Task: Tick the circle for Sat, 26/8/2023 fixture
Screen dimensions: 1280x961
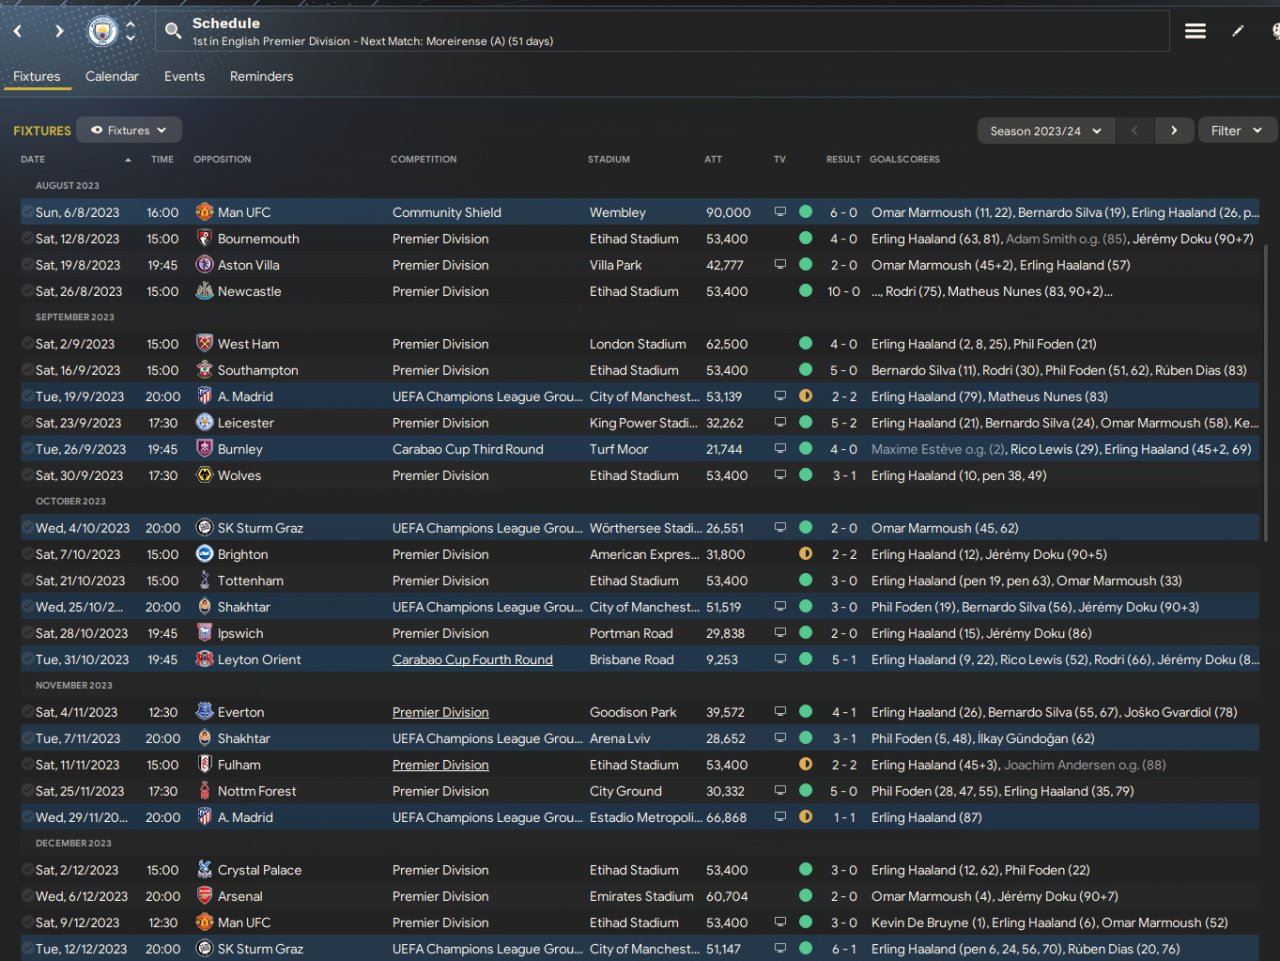Action: [x=27, y=291]
